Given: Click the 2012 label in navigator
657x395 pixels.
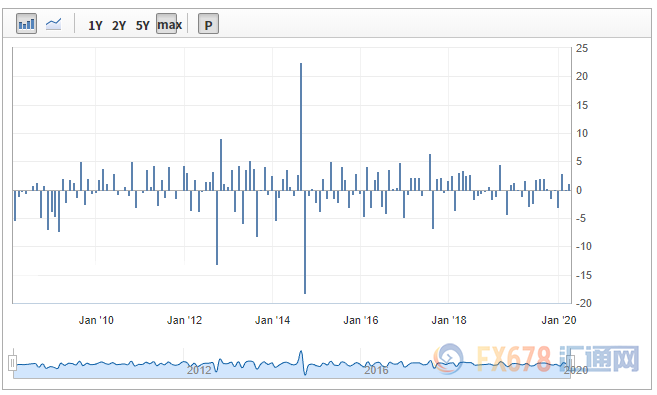Looking at the screenshot, I should point(199,370).
